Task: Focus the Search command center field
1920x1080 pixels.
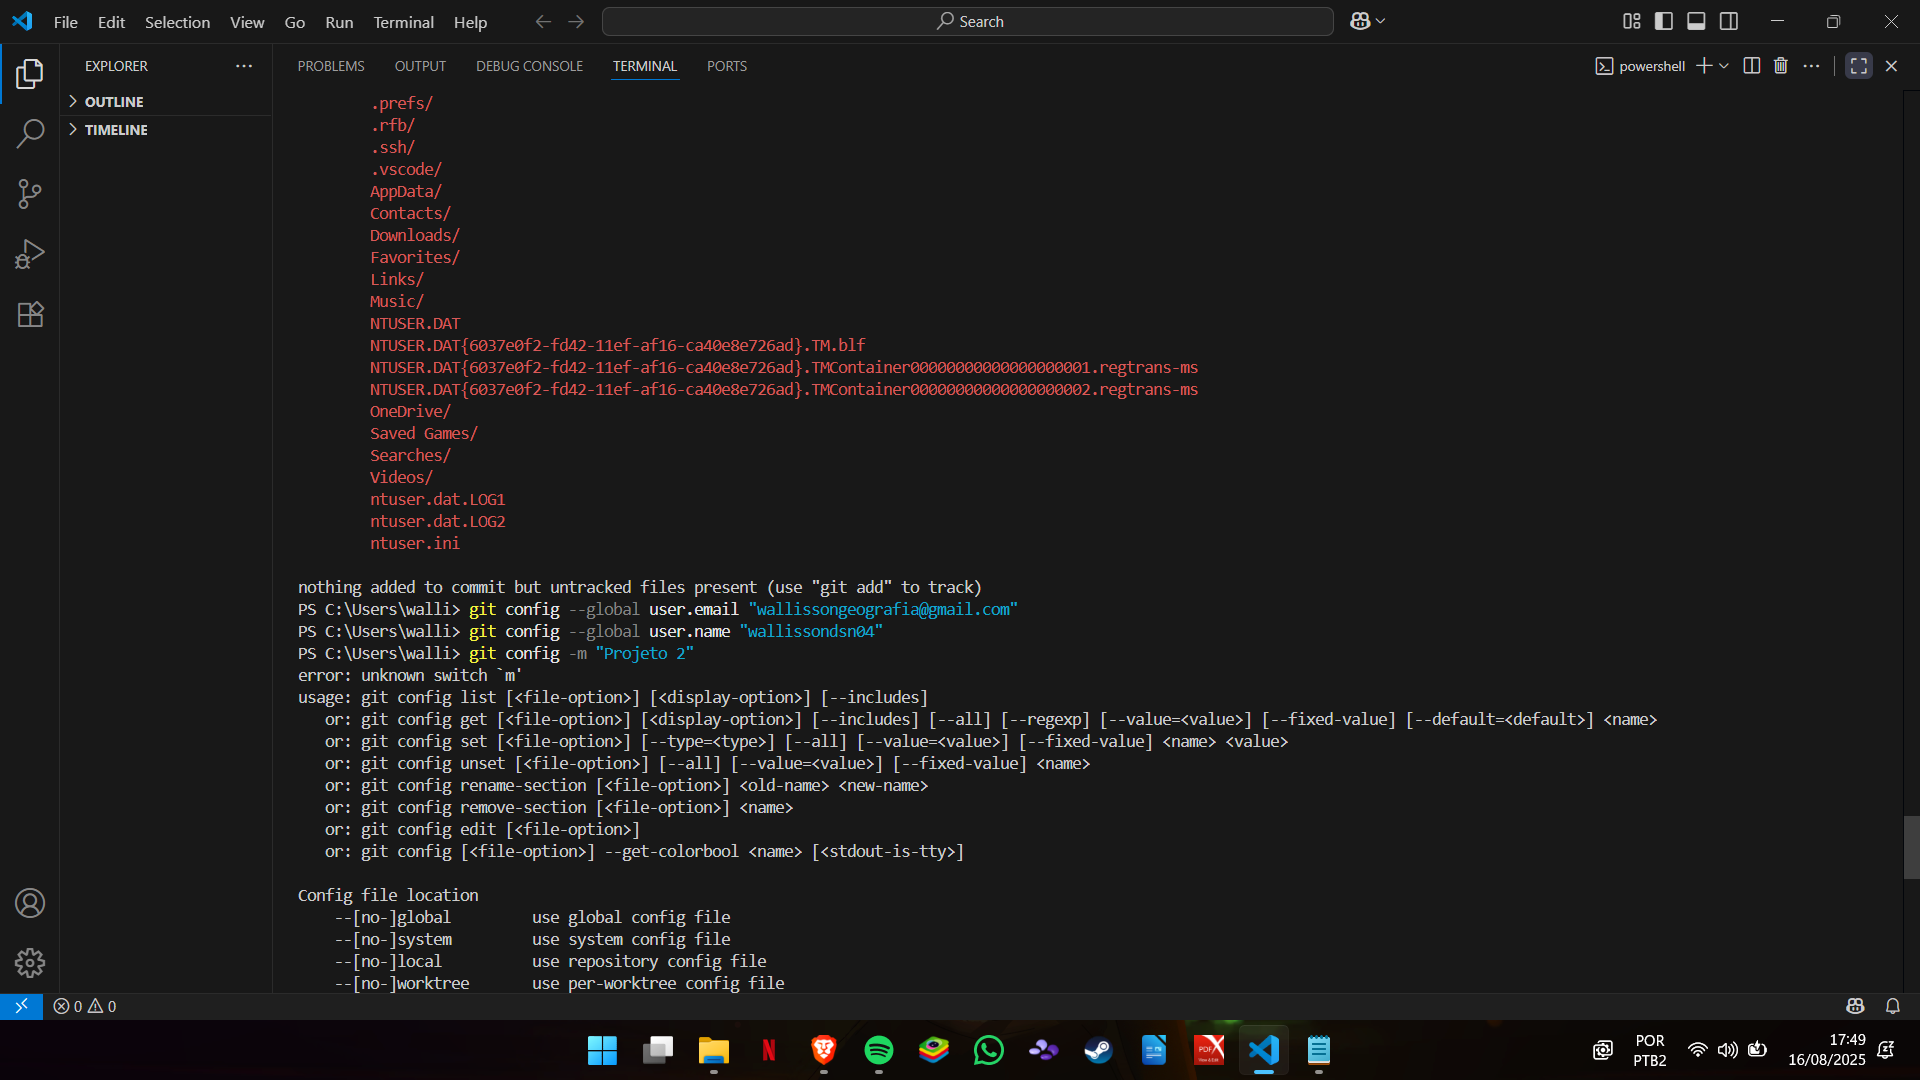Action: coord(968,21)
